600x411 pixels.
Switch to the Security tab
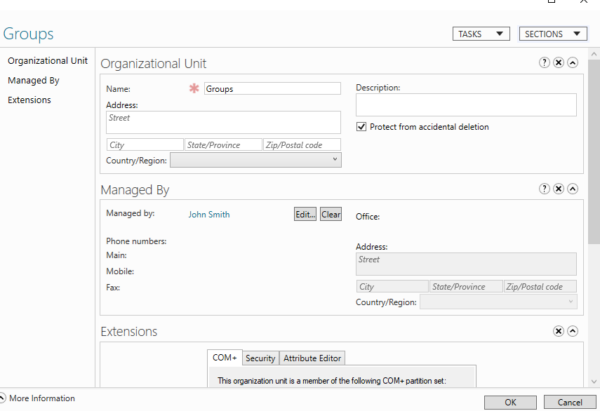pyautogui.click(x=260, y=358)
